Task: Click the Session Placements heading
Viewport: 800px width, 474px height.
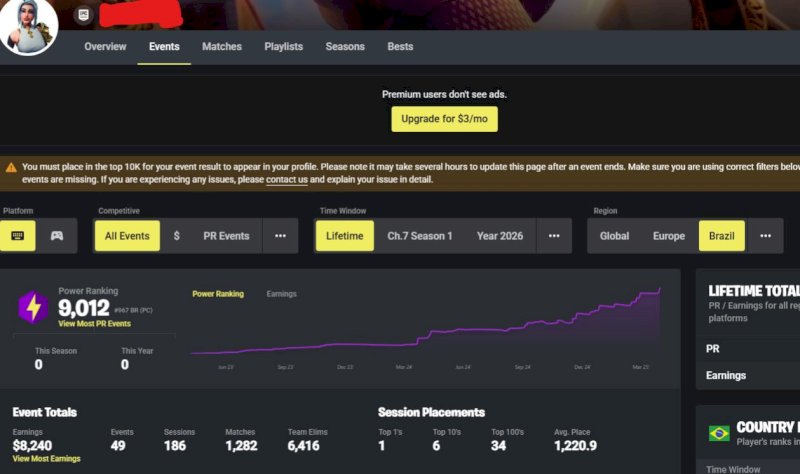Action: pos(431,412)
